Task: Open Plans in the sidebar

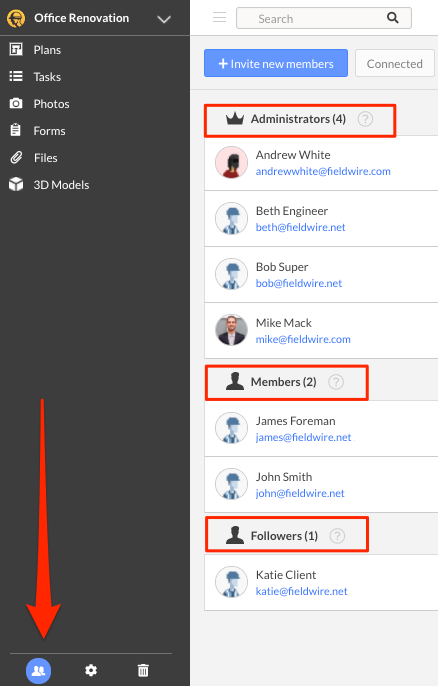Action: tap(47, 50)
